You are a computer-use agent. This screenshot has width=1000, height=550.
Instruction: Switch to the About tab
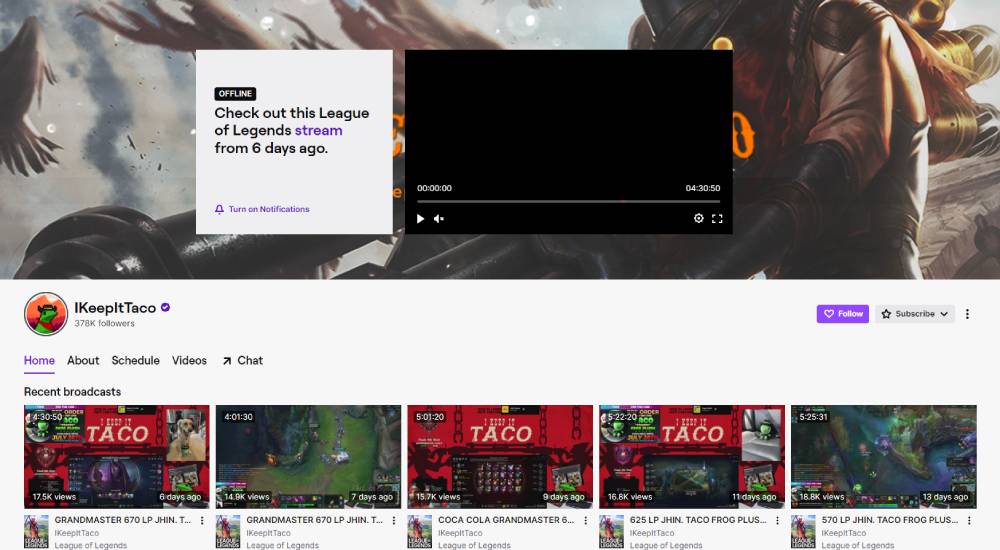(83, 360)
